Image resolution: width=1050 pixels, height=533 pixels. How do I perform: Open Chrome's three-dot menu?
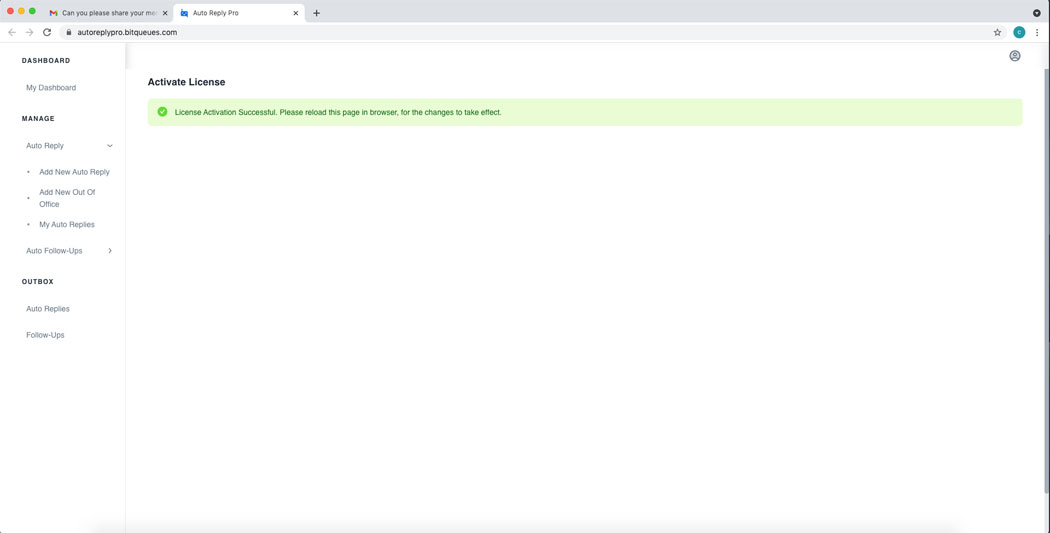pyautogui.click(x=1037, y=32)
